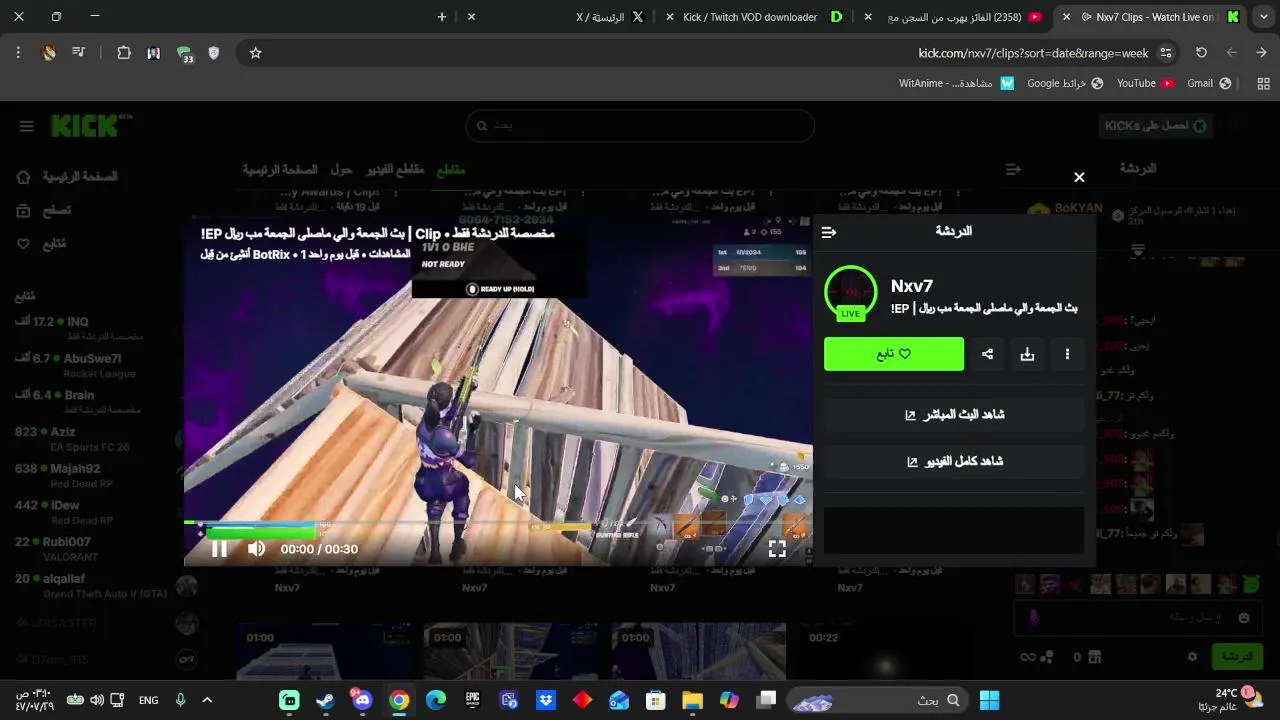
Task: Open the 00:22 clip thumbnail
Action: [886, 651]
